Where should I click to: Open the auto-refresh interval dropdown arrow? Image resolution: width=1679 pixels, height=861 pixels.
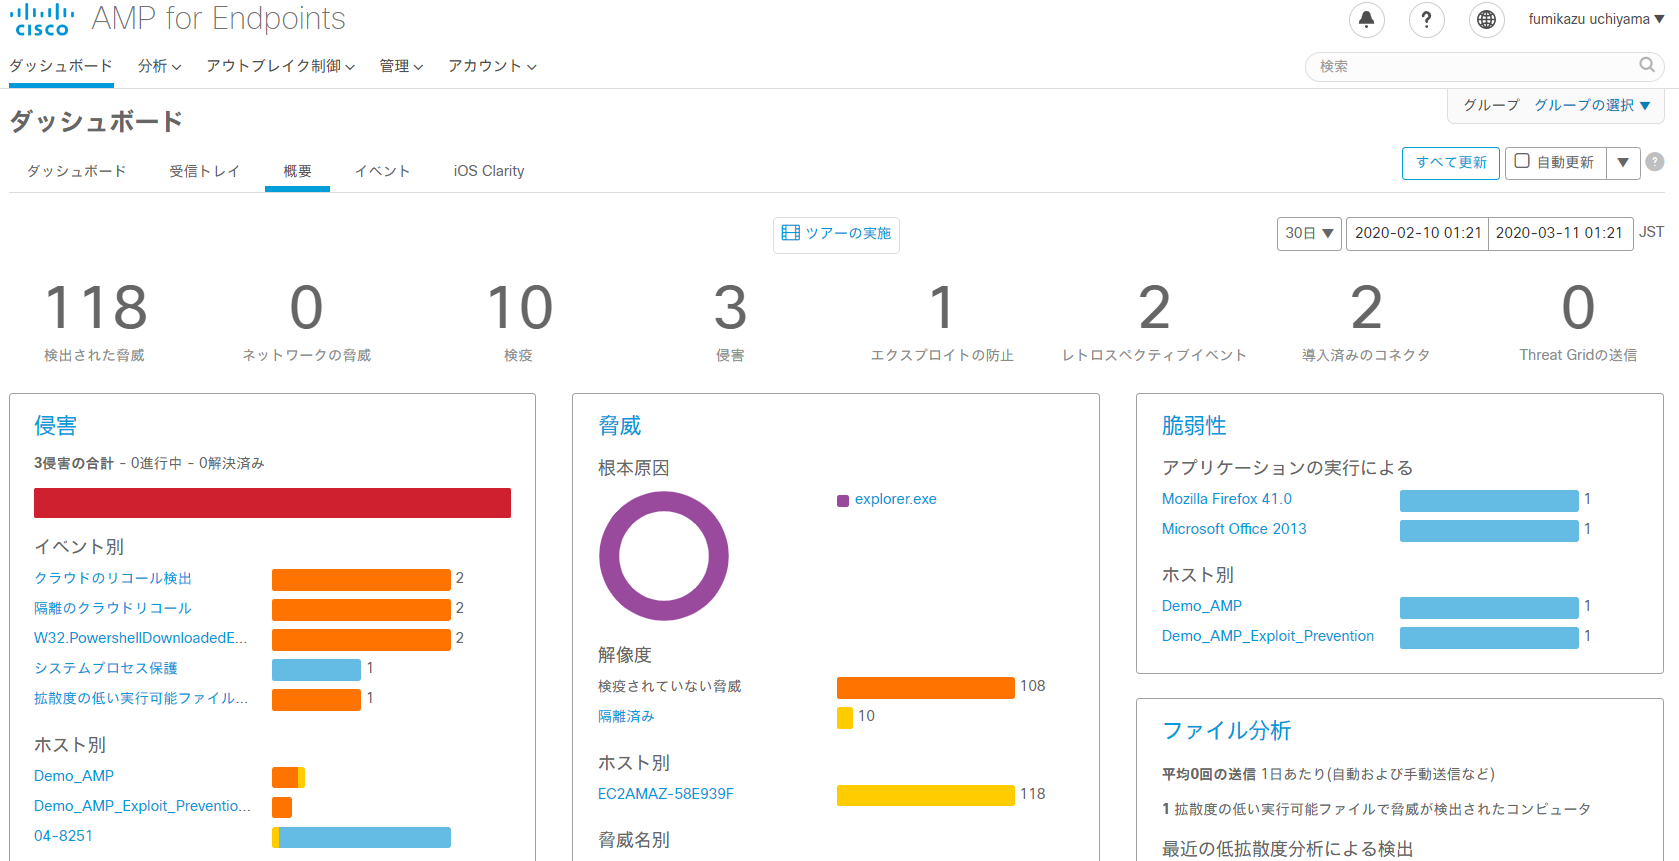(1623, 162)
